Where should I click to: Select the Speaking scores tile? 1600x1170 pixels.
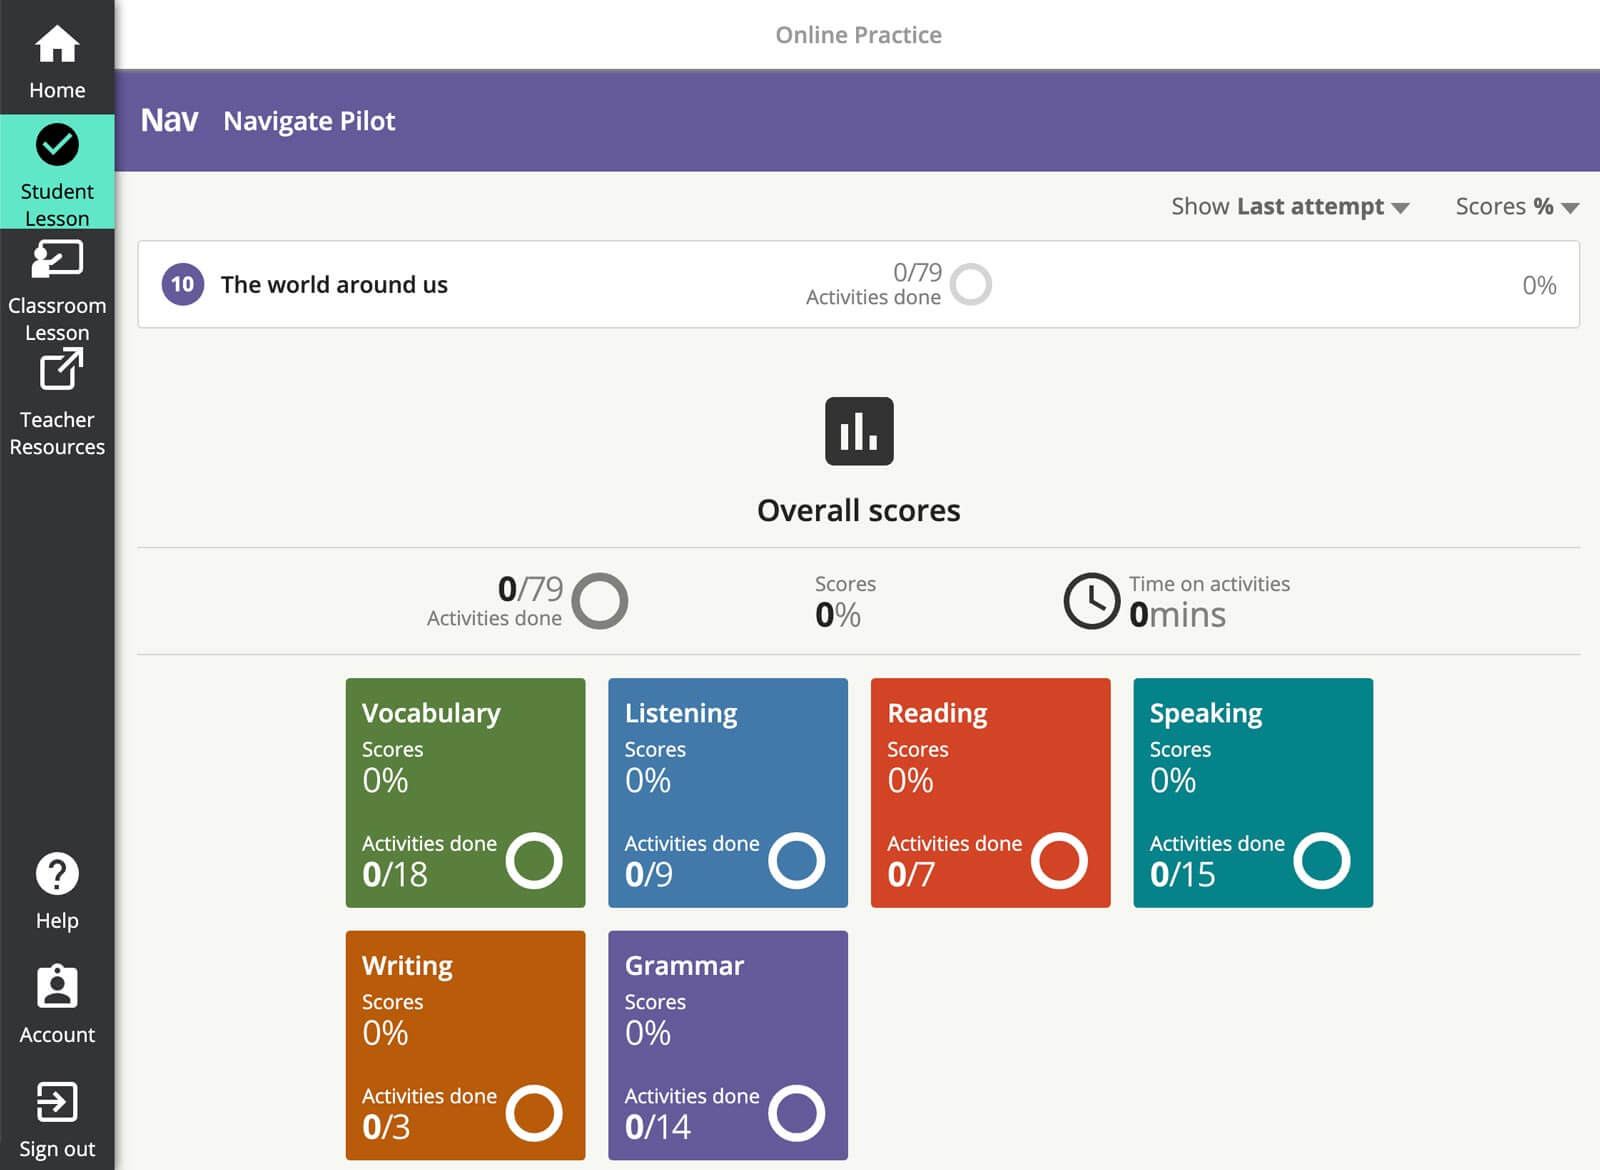(x=1252, y=792)
